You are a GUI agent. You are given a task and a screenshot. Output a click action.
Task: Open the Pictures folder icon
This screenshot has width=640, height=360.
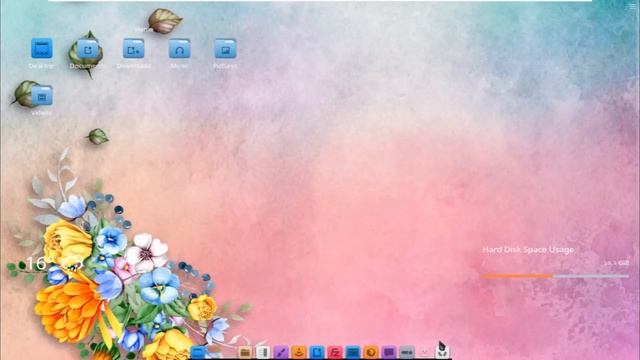225,49
